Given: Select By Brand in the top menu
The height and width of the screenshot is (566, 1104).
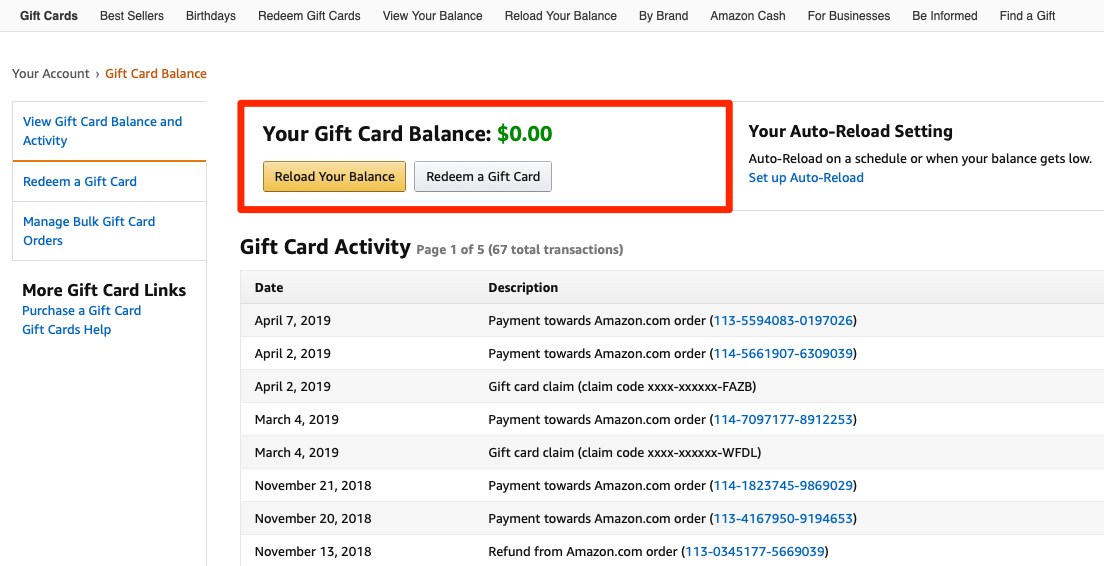Looking at the screenshot, I should (663, 15).
